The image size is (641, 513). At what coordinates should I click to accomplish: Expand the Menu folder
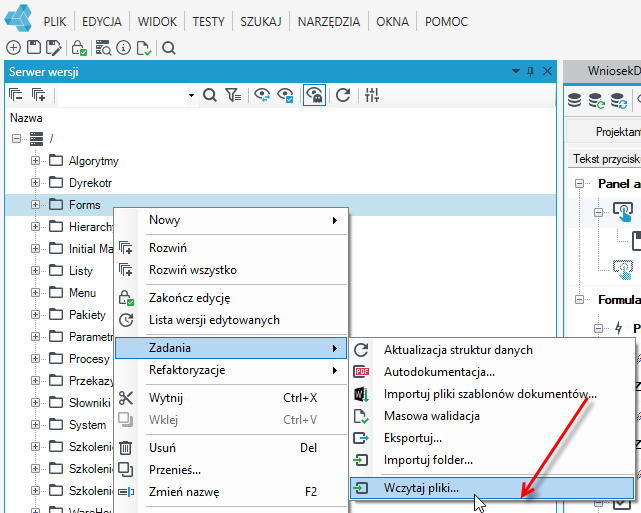point(35,293)
